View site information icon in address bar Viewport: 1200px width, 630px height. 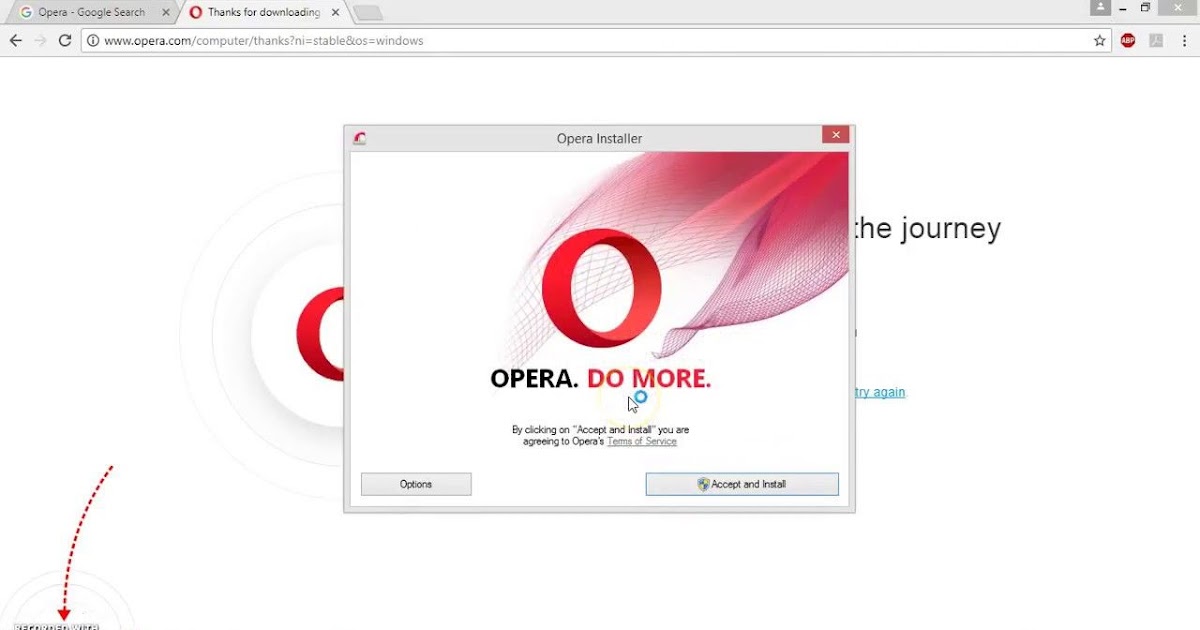tap(93, 41)
